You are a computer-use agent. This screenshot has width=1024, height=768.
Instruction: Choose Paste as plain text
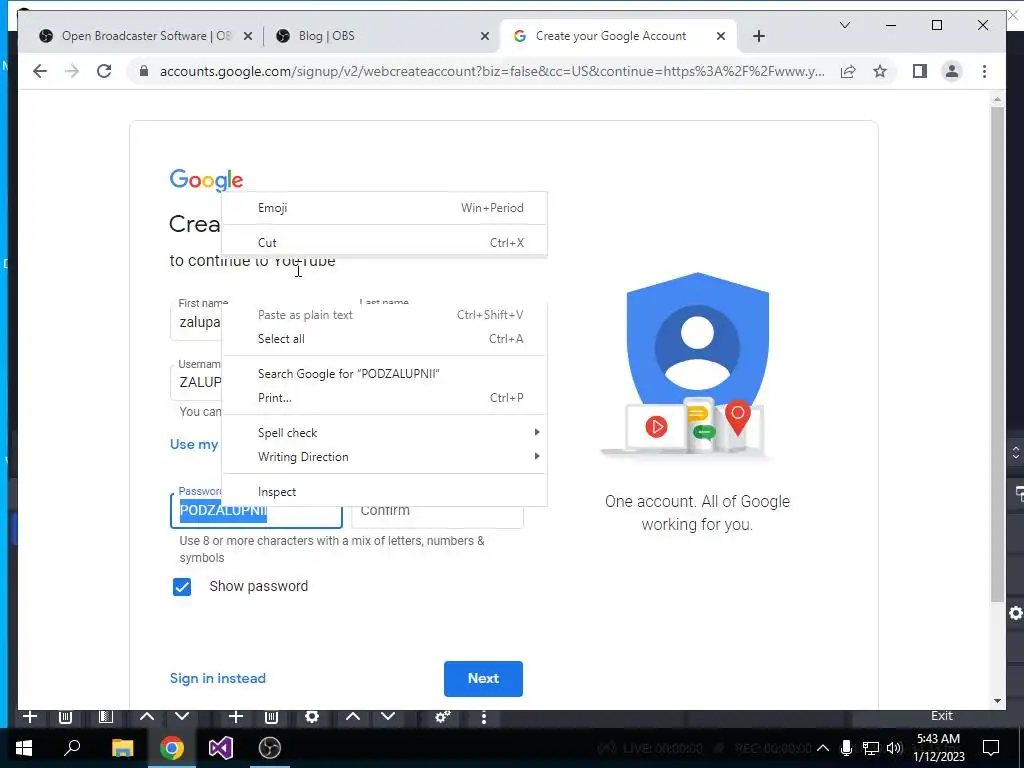(x=384, y=315)
